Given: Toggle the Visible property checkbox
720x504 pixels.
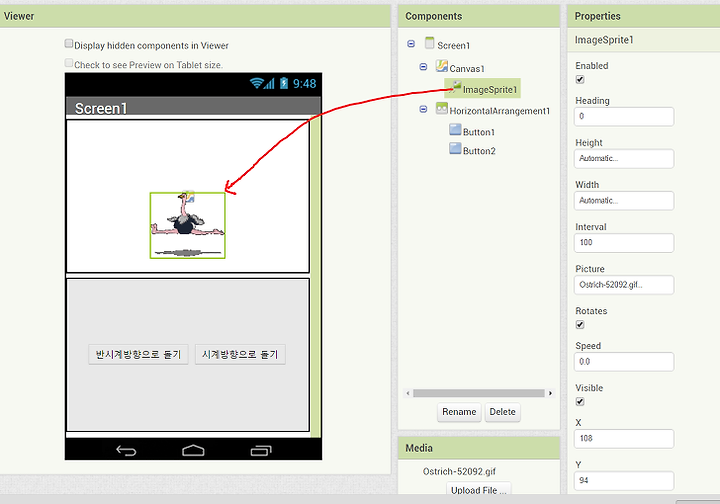Looking at the screenshot, I should (580, 402).
